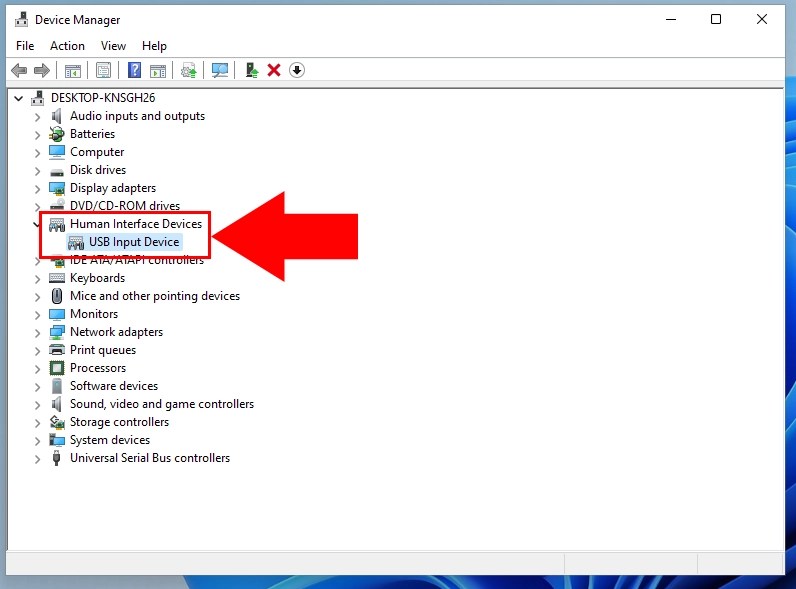Click the Mice and other pointing devices icon
Viewport: 796px width, 589px height.
coord(57,296)
